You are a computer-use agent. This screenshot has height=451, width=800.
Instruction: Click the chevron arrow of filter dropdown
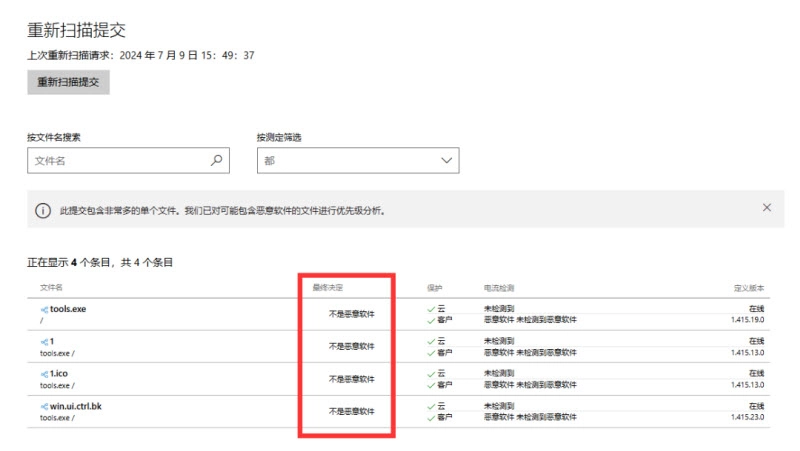pyautogui.click(x=446, y=160)
